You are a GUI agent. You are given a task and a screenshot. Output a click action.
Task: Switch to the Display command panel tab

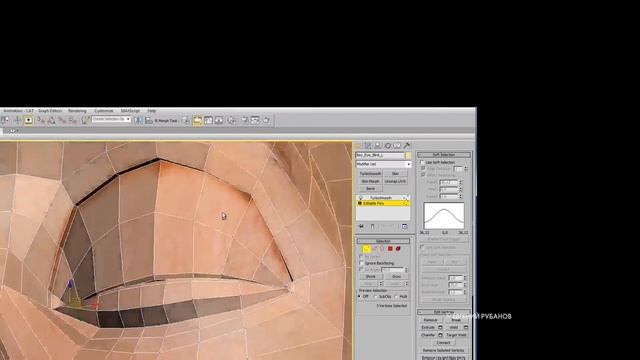pyautogui.click(x=397, y=146)
